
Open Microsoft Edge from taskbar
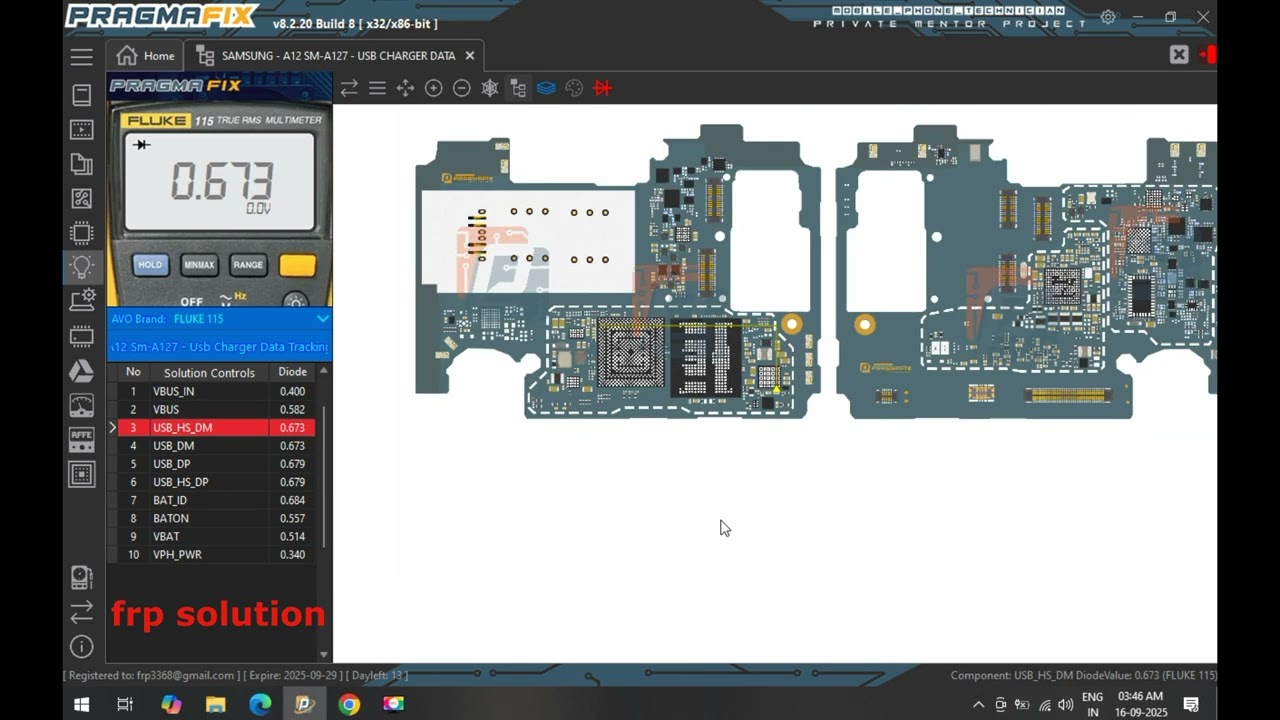click(x=260, y=704)
